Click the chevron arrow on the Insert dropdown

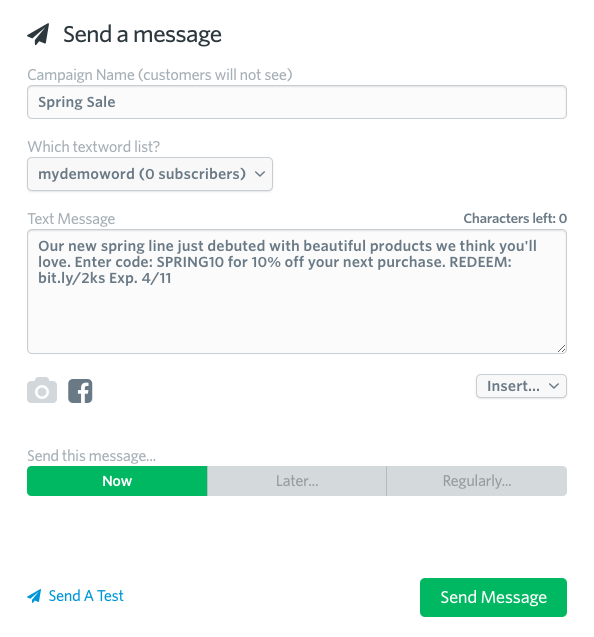554,386
